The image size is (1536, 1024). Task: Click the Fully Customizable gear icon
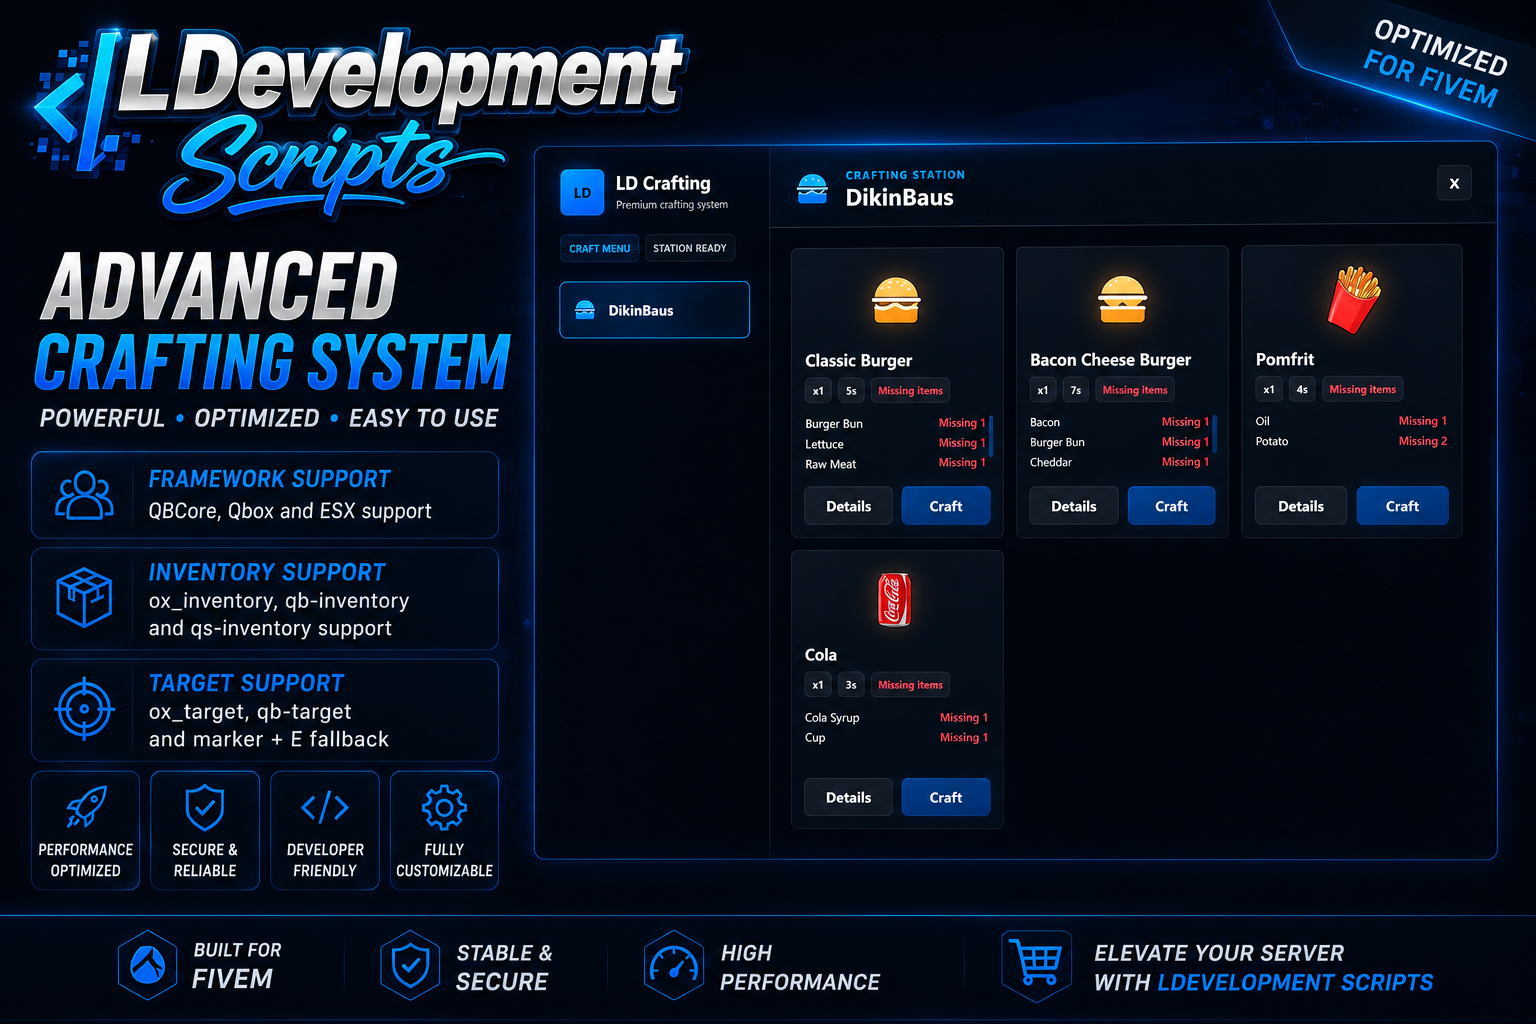(x=444, y=807)
